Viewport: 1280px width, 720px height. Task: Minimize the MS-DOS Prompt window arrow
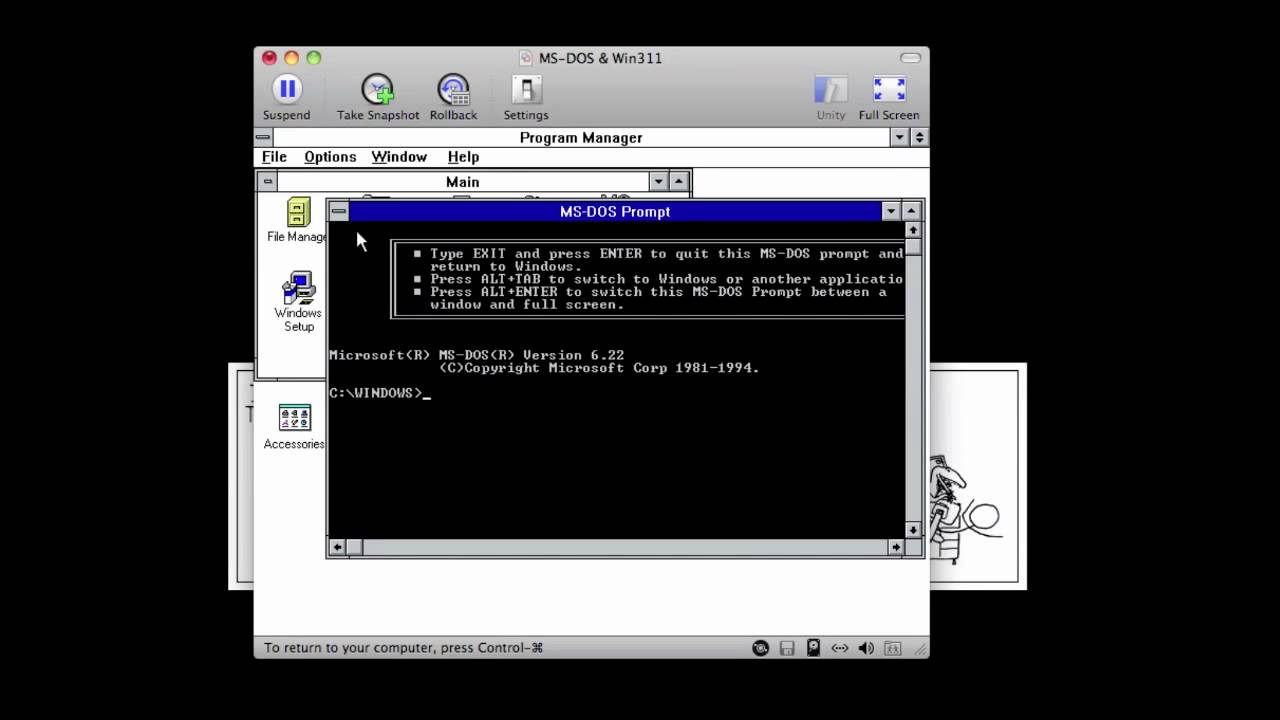coord(890,211)
